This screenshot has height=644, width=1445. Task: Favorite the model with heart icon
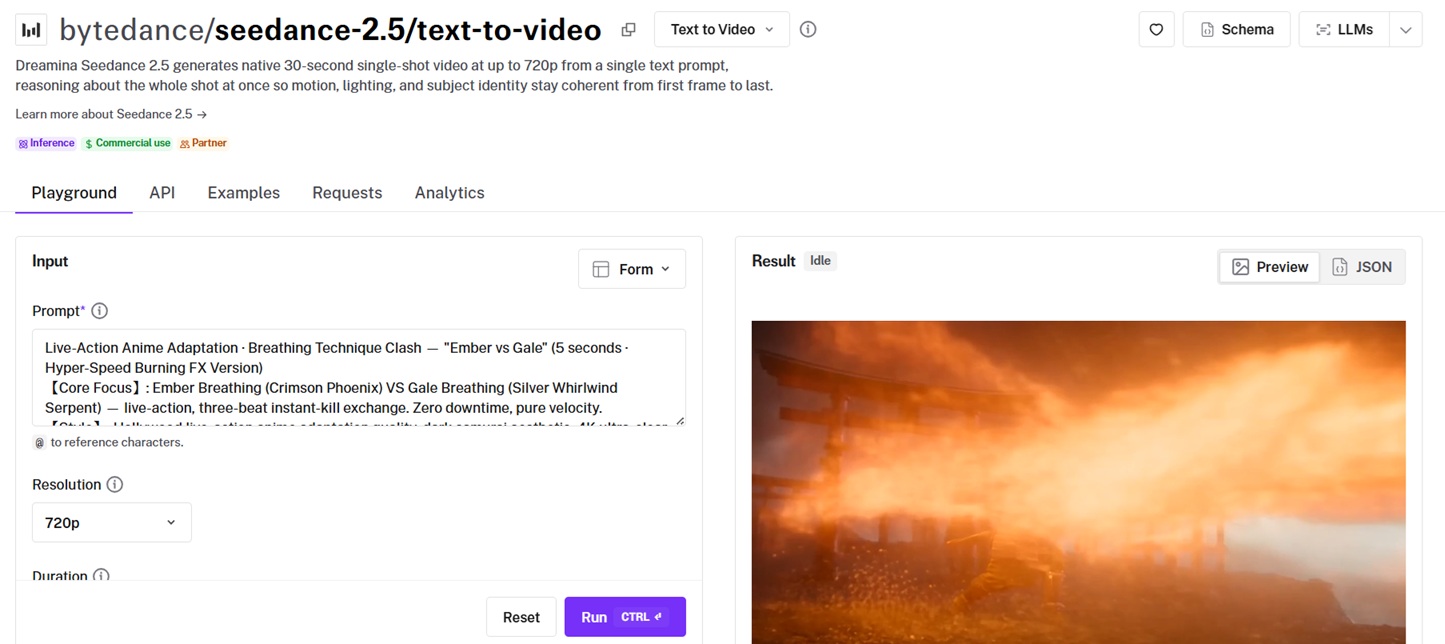pos(1156,30)
